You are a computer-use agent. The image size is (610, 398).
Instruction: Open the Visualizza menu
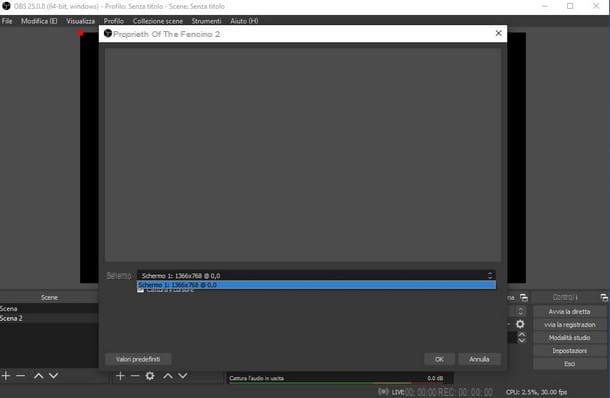[x=80, y=21]
